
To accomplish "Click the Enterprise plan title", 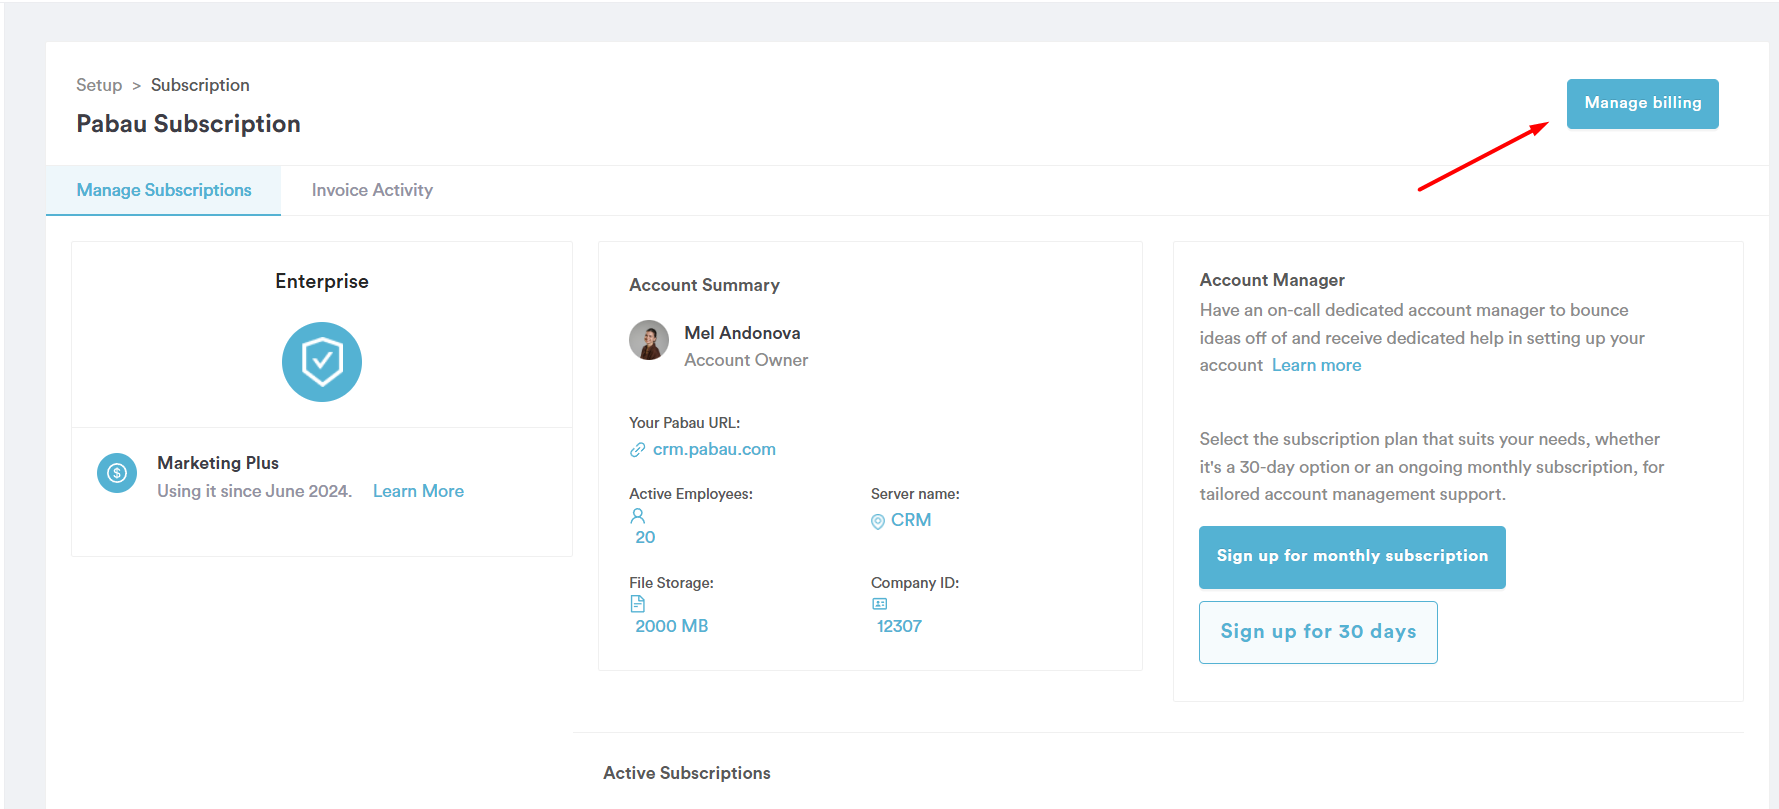I will point(322,281).
